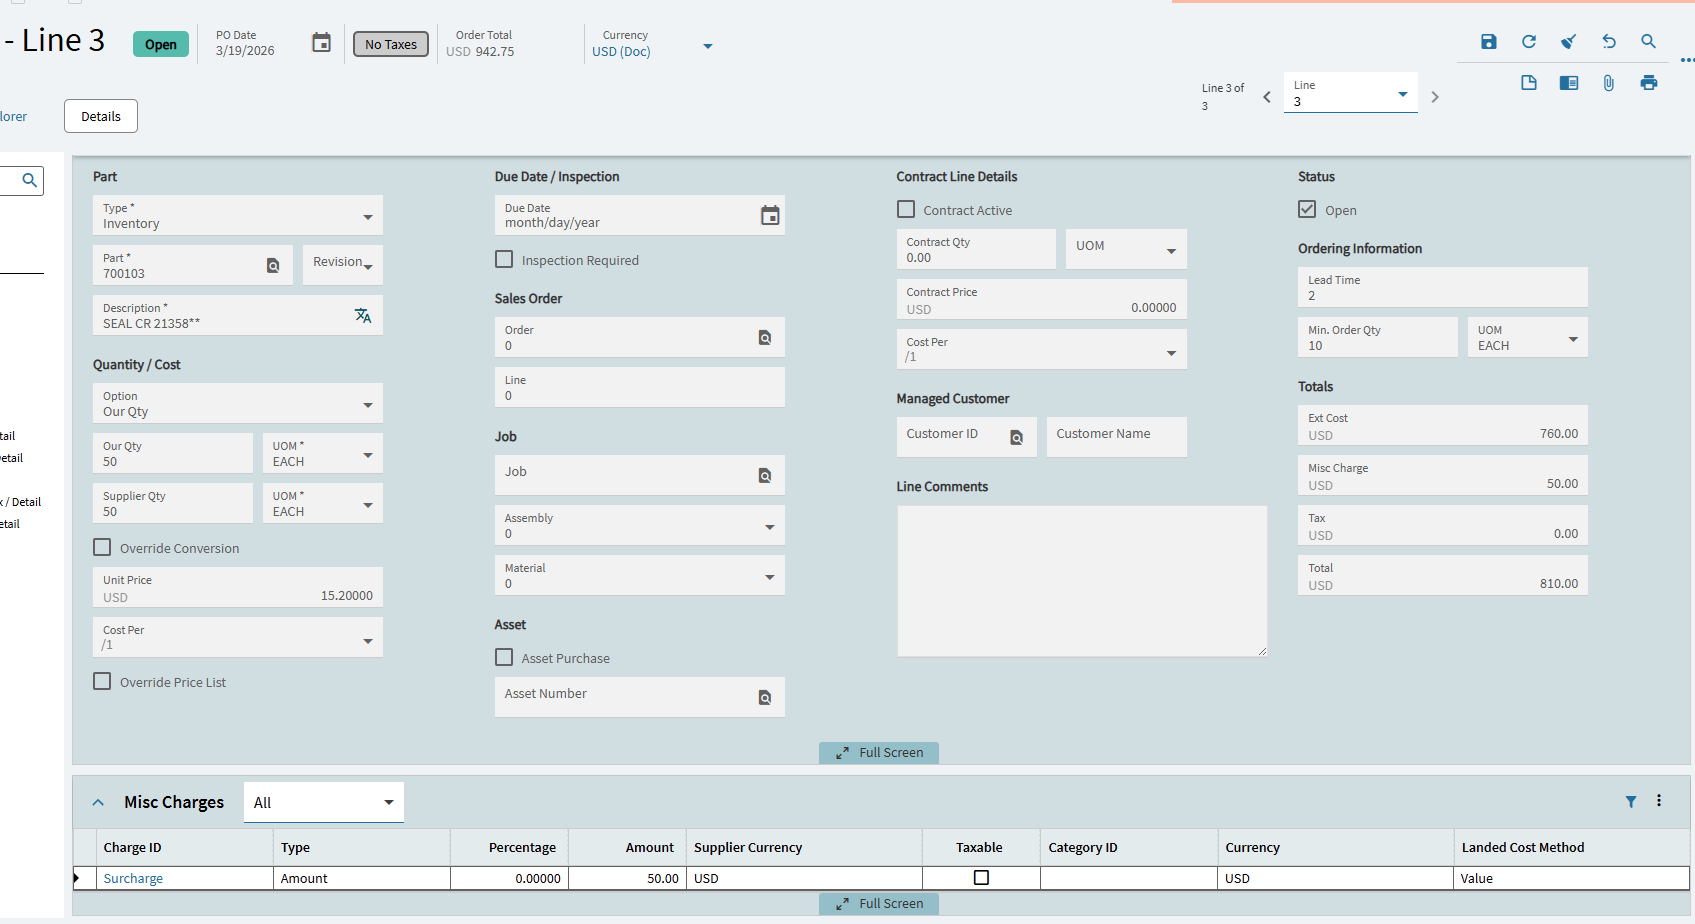
Task: Click the Print icon
Action: click(x=1649, y=83)
